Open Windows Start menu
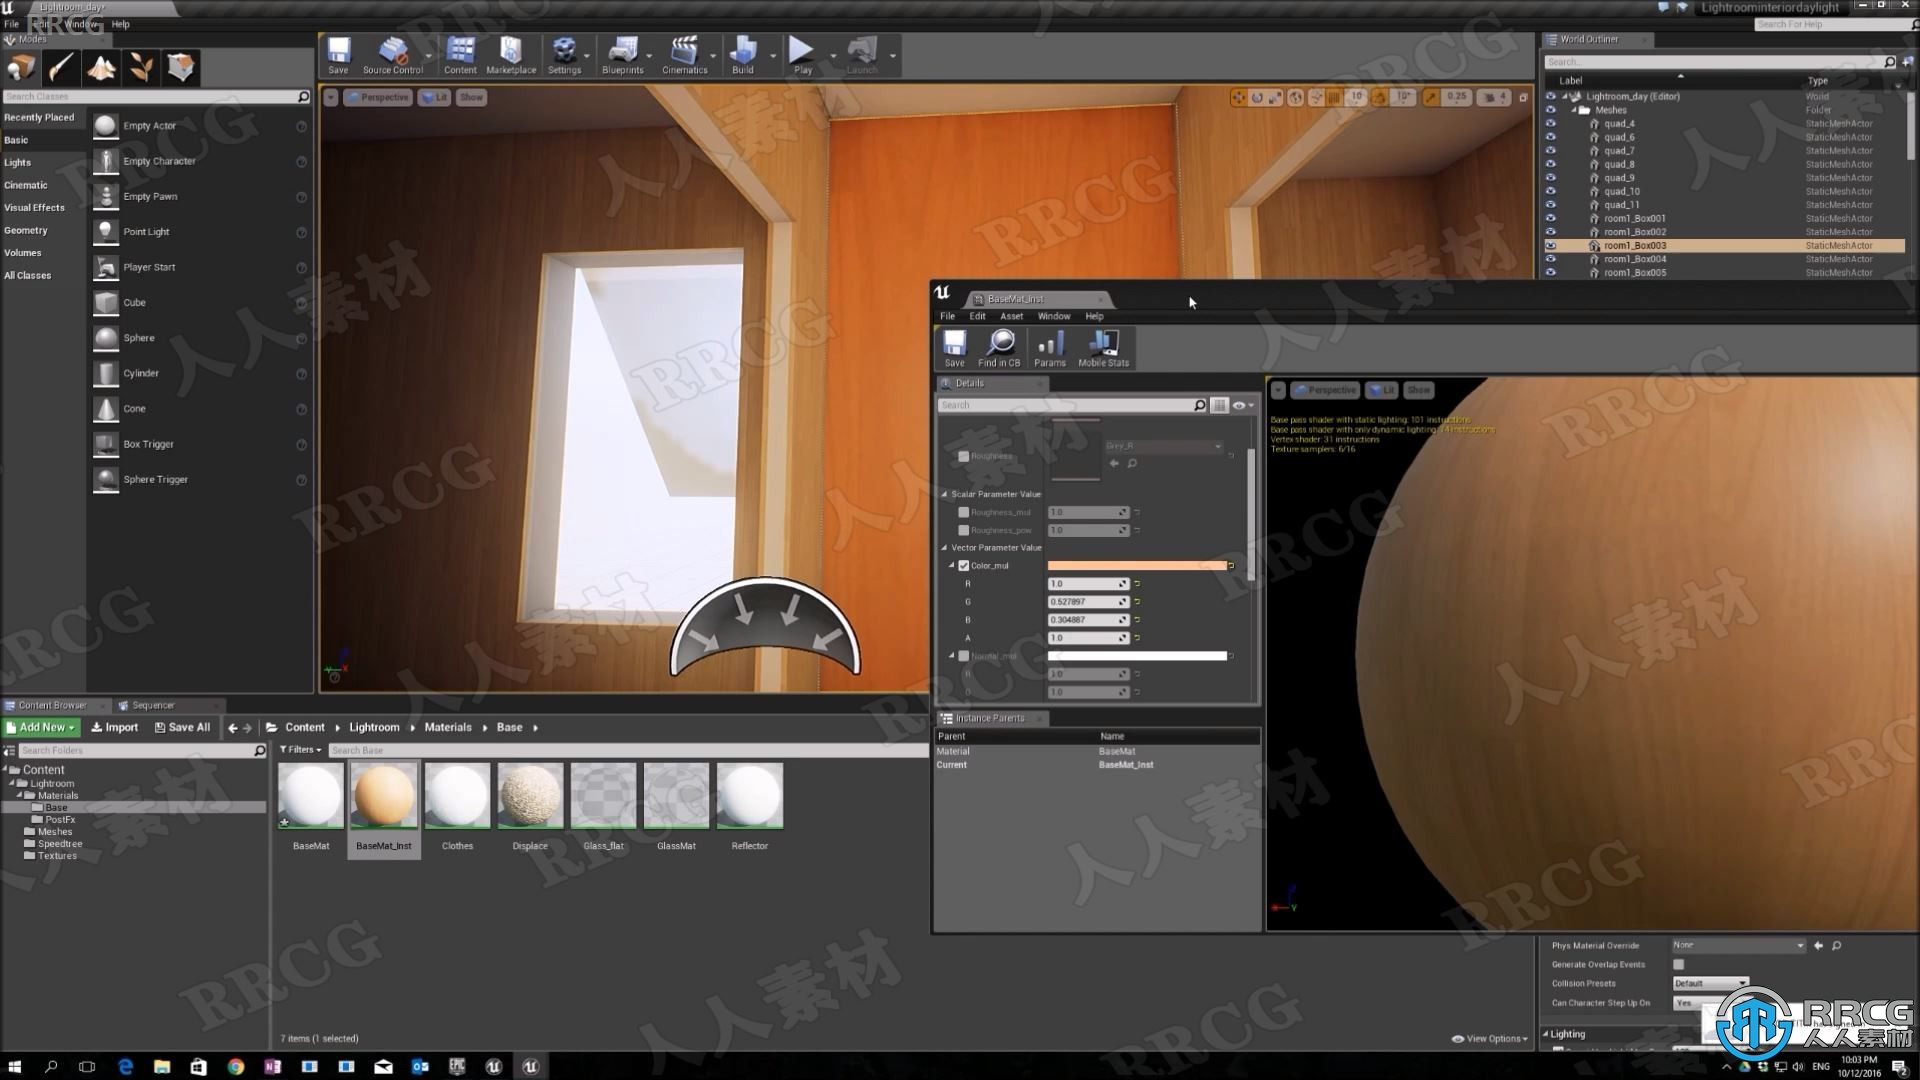The height and width of the screenshot is (1080, 1920). click(x=14, y=1066)
